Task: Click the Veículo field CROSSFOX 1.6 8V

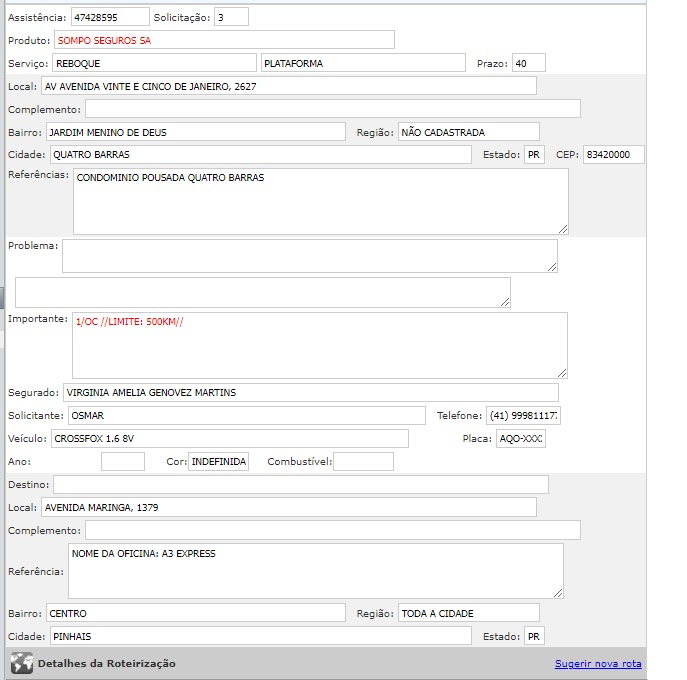Action: point(230,438)
